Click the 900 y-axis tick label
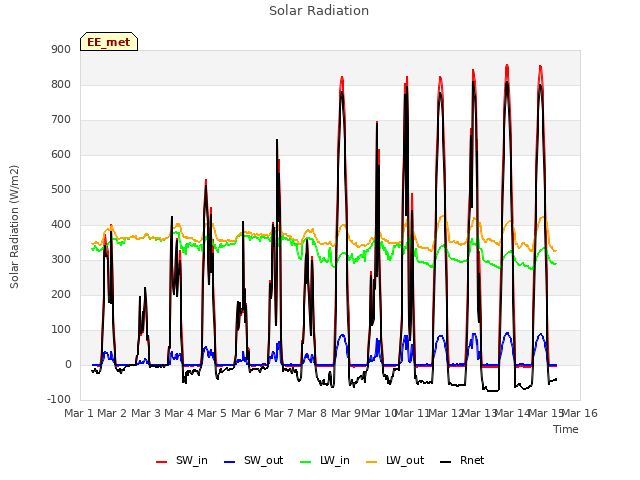640x480 pixels. tap(61, 49)
